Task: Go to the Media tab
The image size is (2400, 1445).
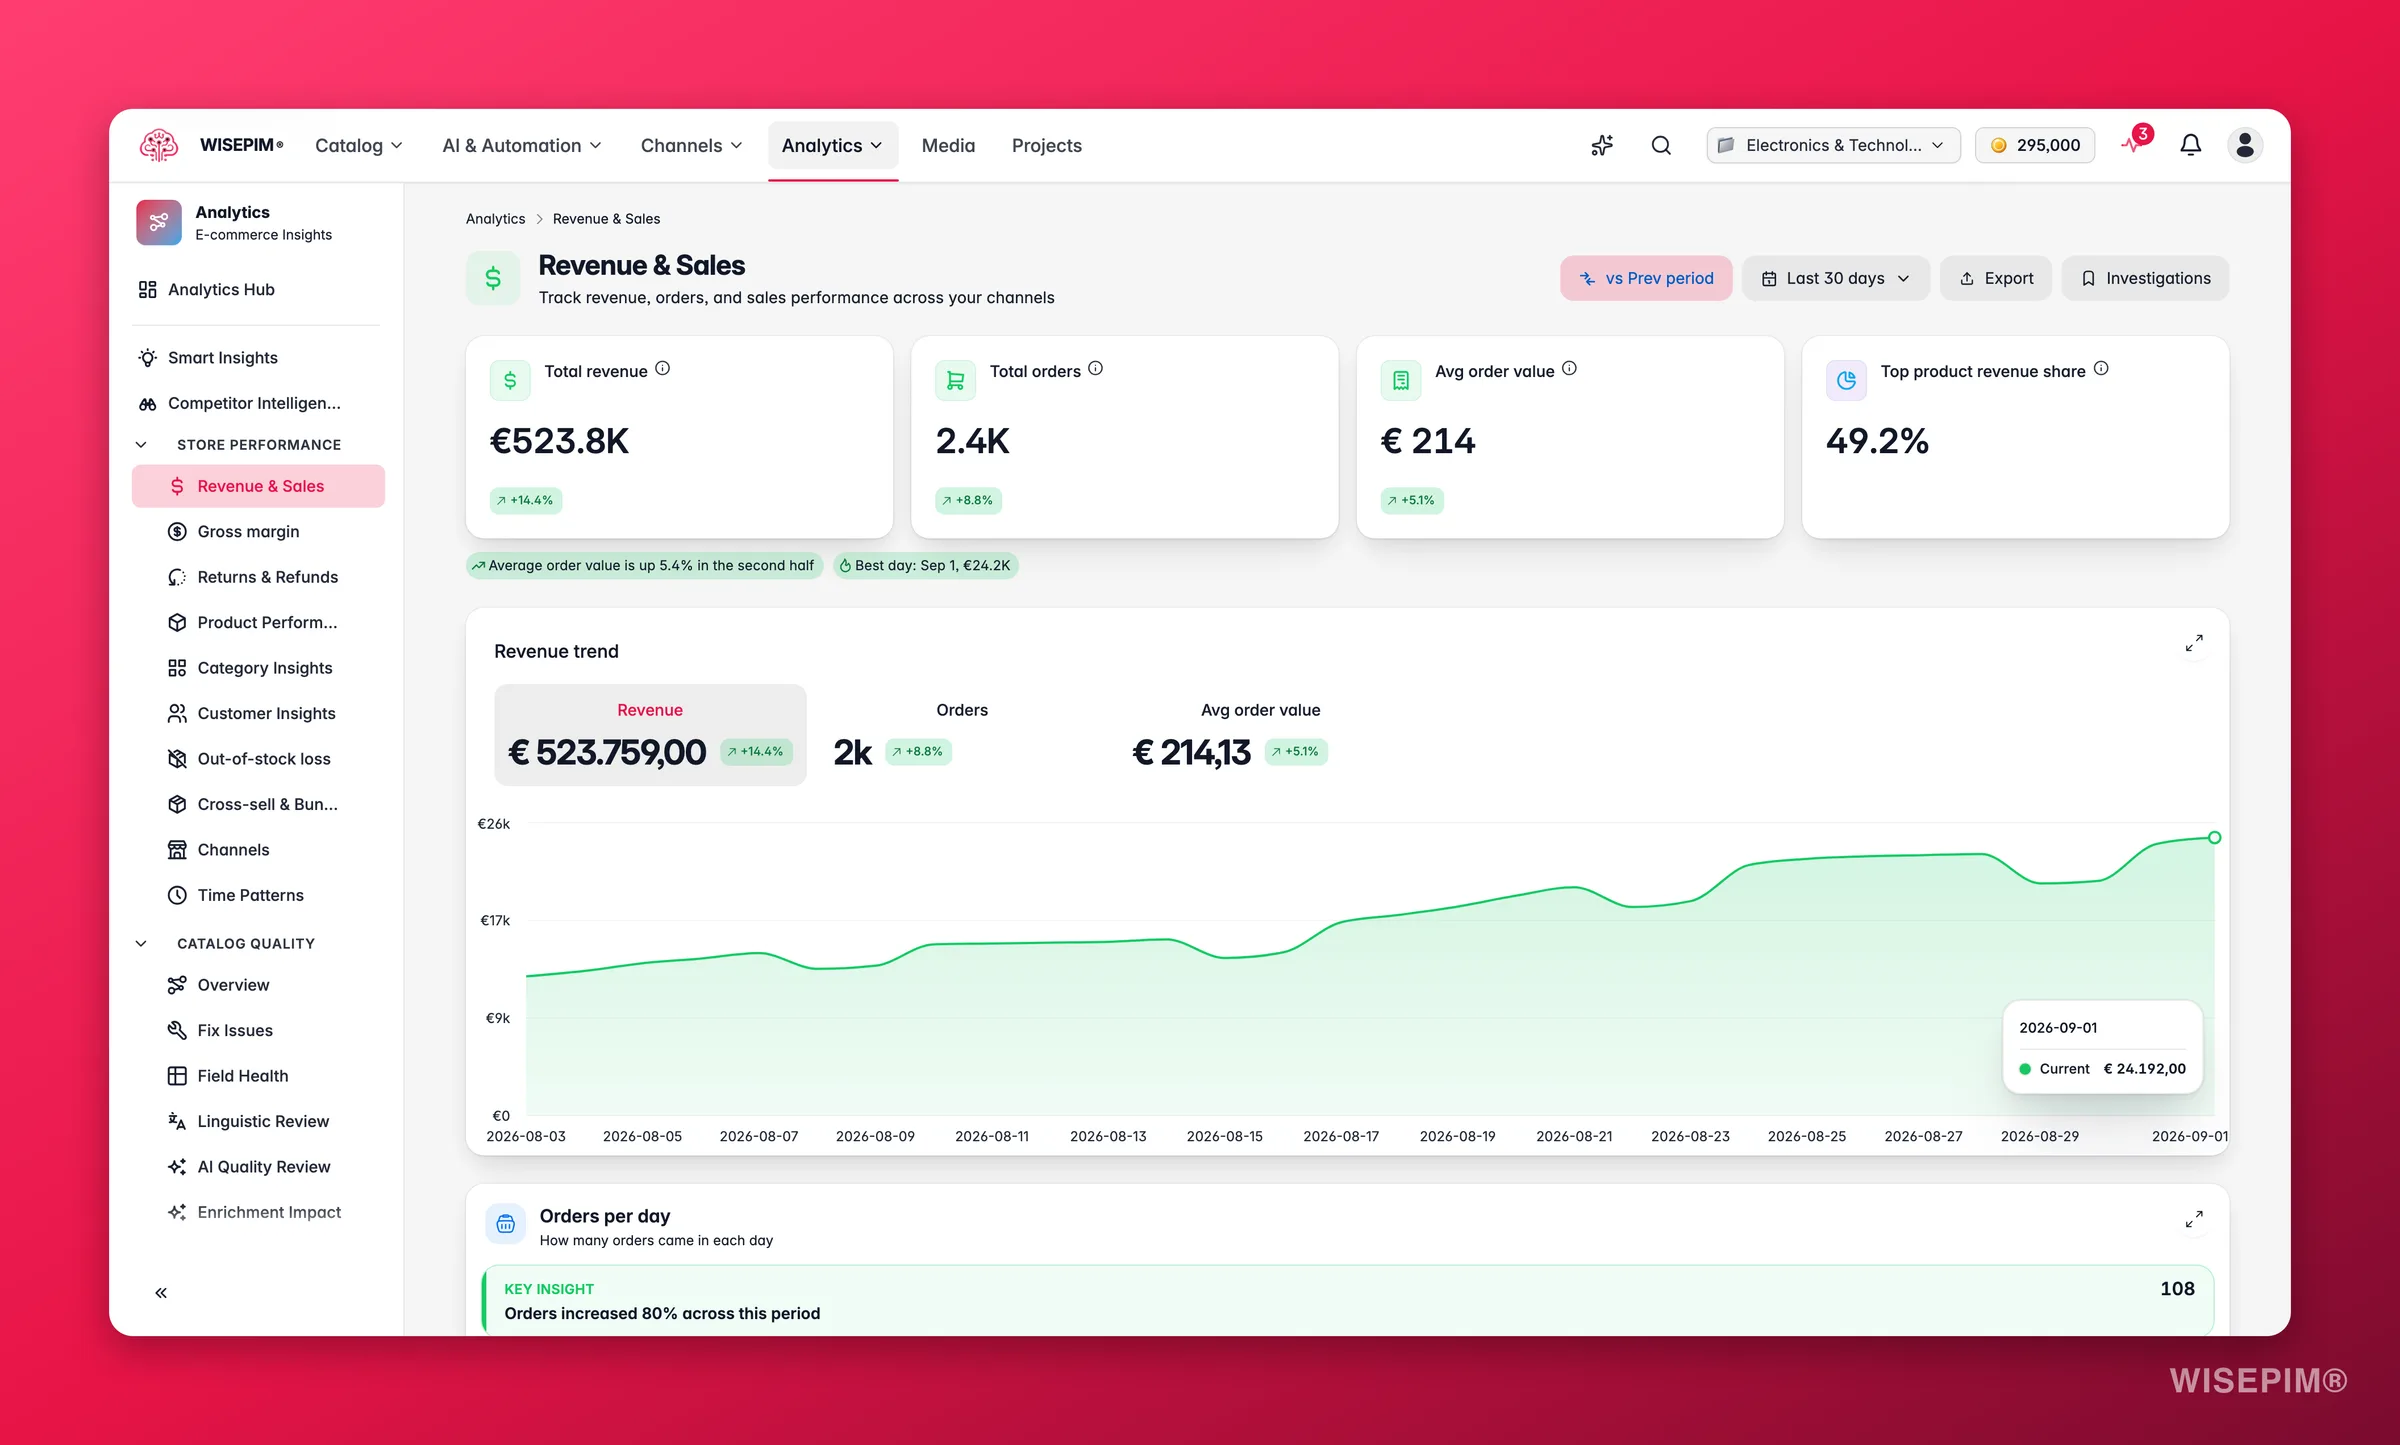Action: point(948,145)
